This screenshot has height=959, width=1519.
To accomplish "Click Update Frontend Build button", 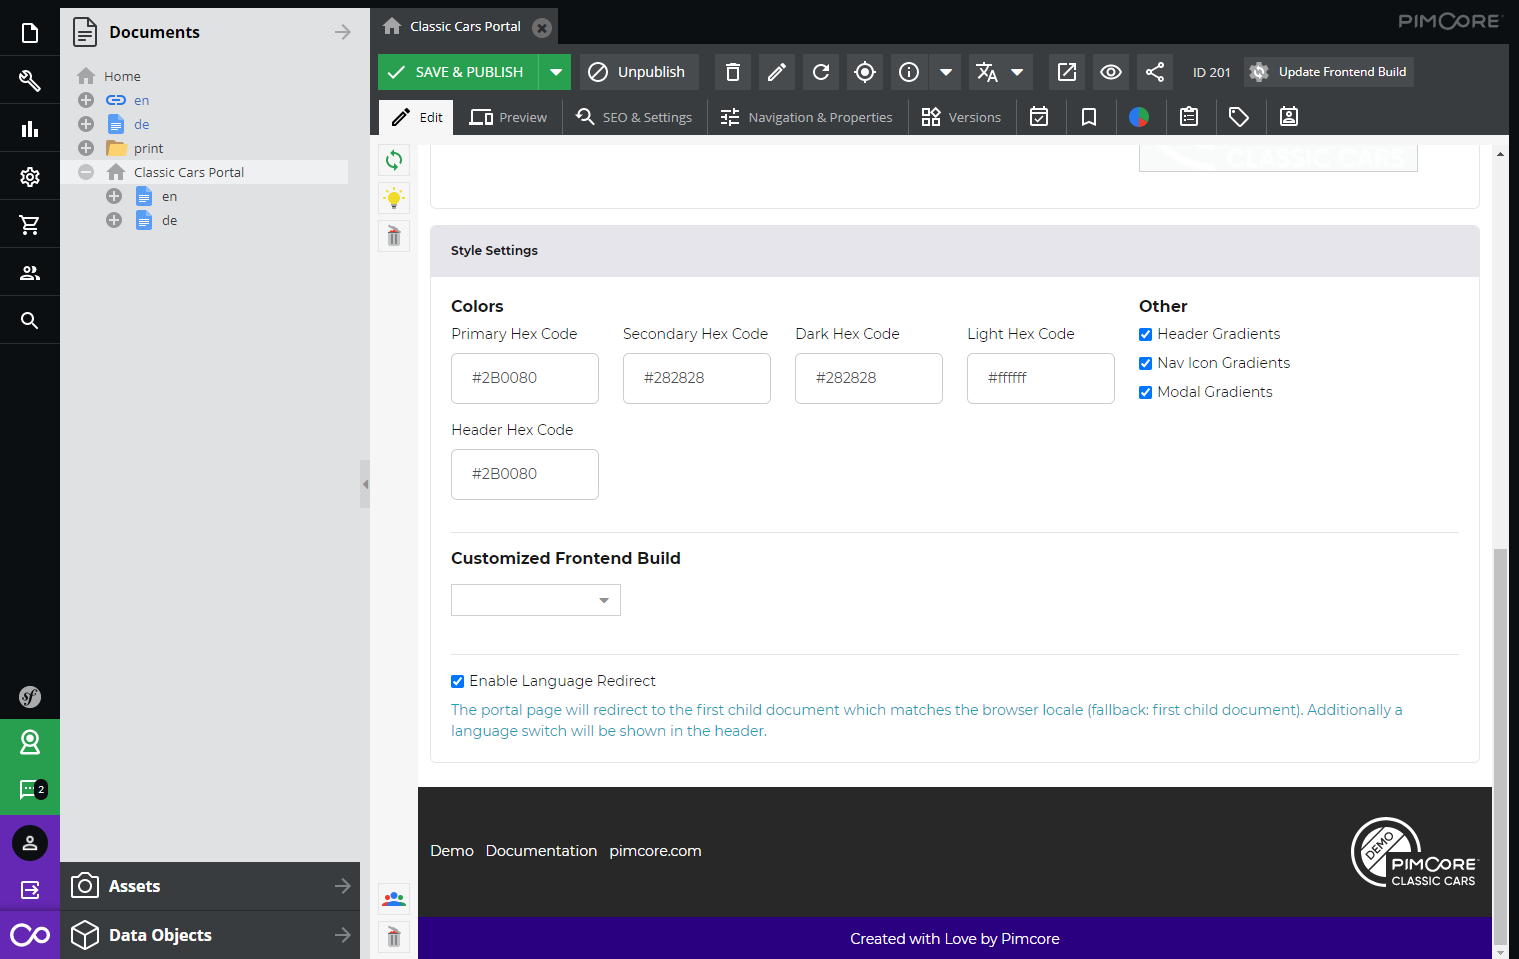I will [1329, 72].
